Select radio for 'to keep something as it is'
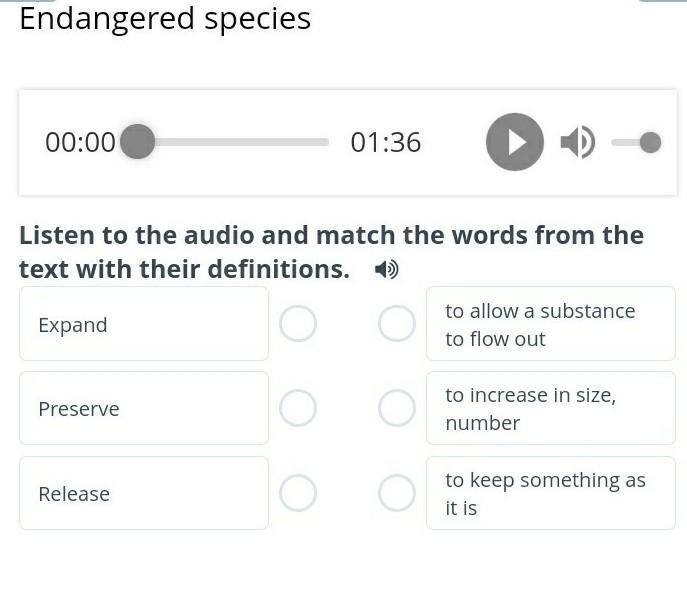This screenshot has height=589, width=687. (397, 493)
